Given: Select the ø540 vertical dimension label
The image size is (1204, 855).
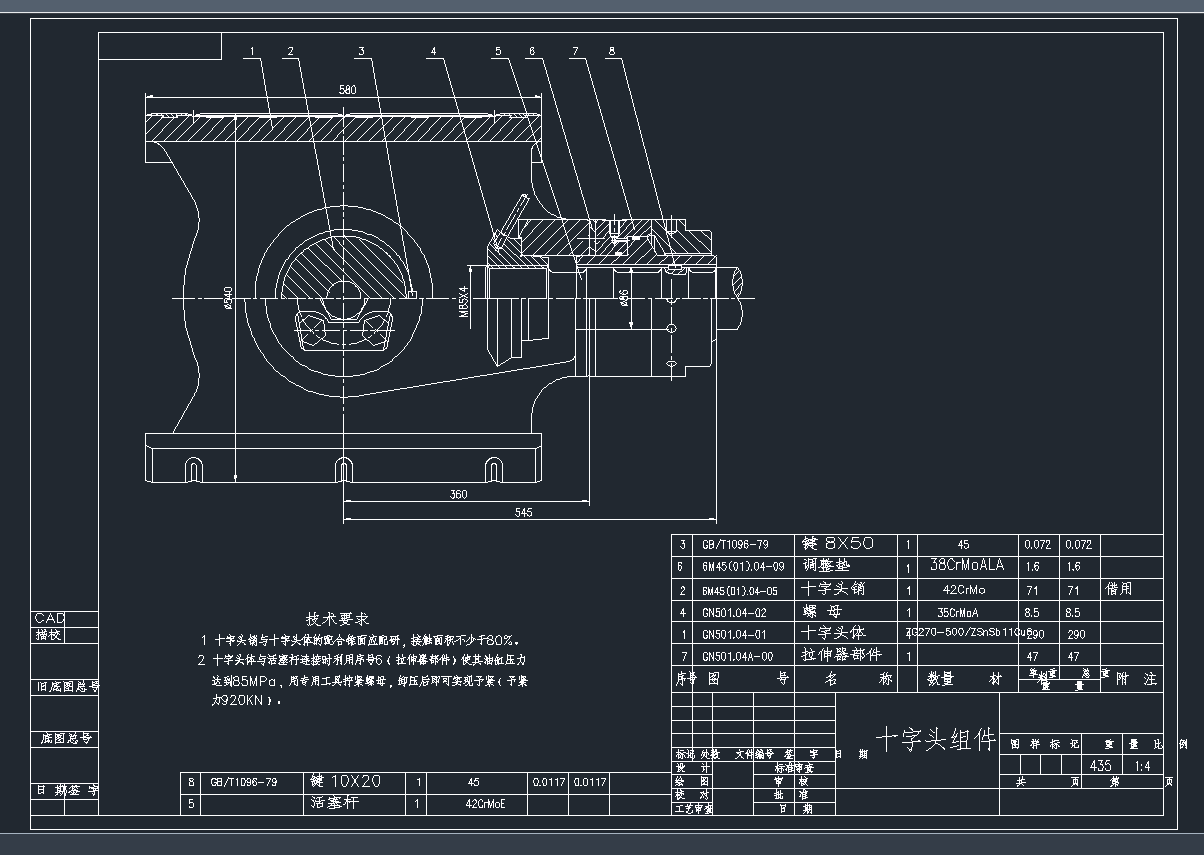Looking at the screenshot, I should pyautogui.click(x=228, y=297).
